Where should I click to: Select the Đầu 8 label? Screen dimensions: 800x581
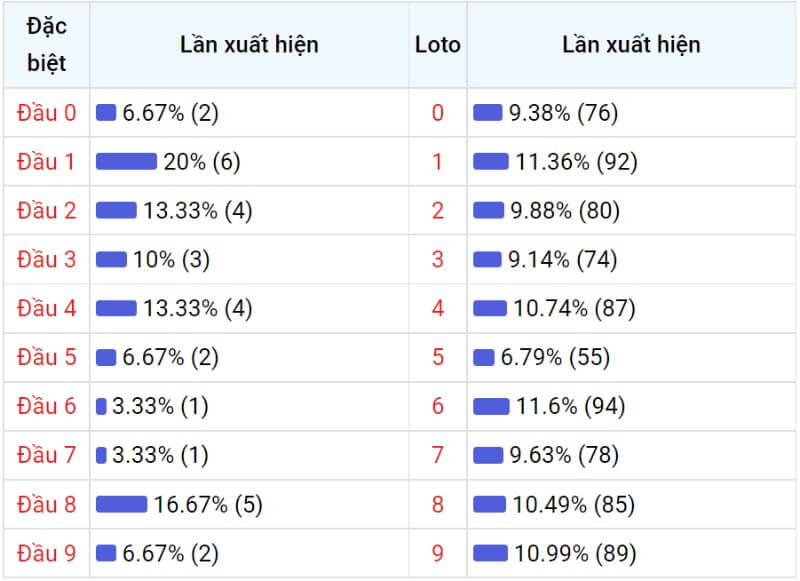tap(46, 504)
